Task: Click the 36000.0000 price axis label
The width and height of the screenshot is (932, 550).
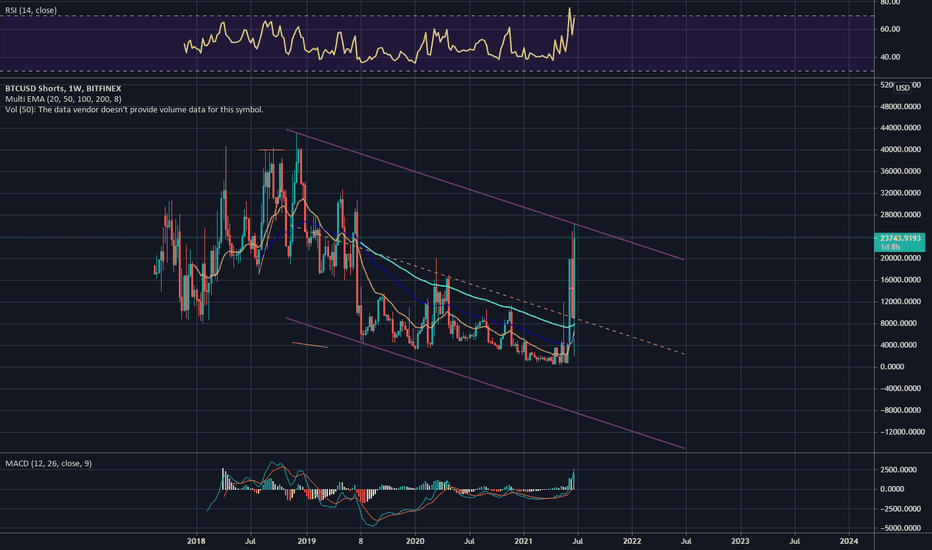Action: [900, 171]
